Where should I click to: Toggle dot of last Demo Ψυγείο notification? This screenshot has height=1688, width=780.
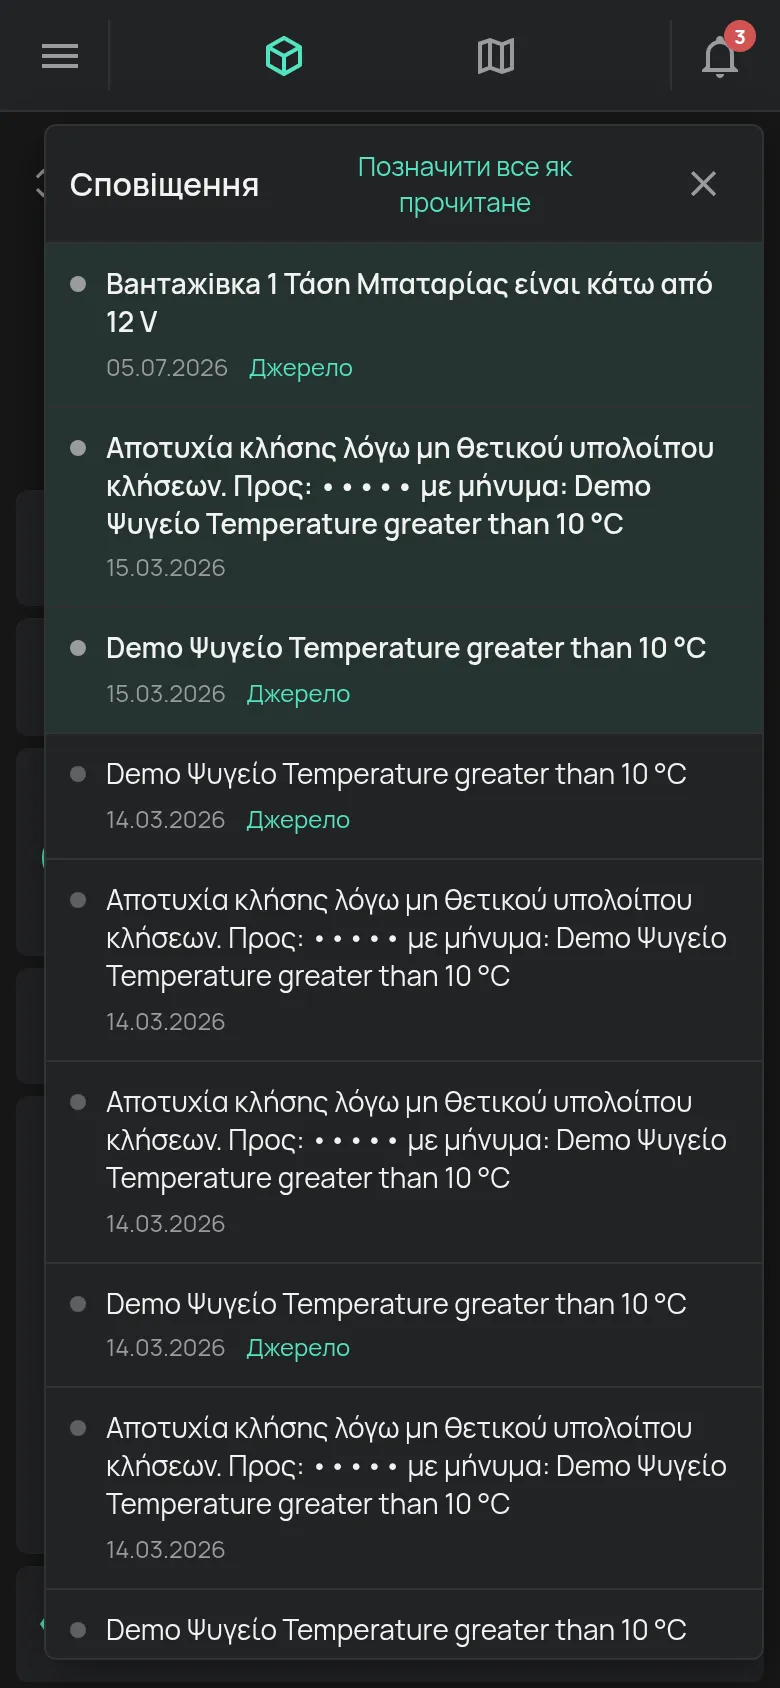coord(78,1630)
